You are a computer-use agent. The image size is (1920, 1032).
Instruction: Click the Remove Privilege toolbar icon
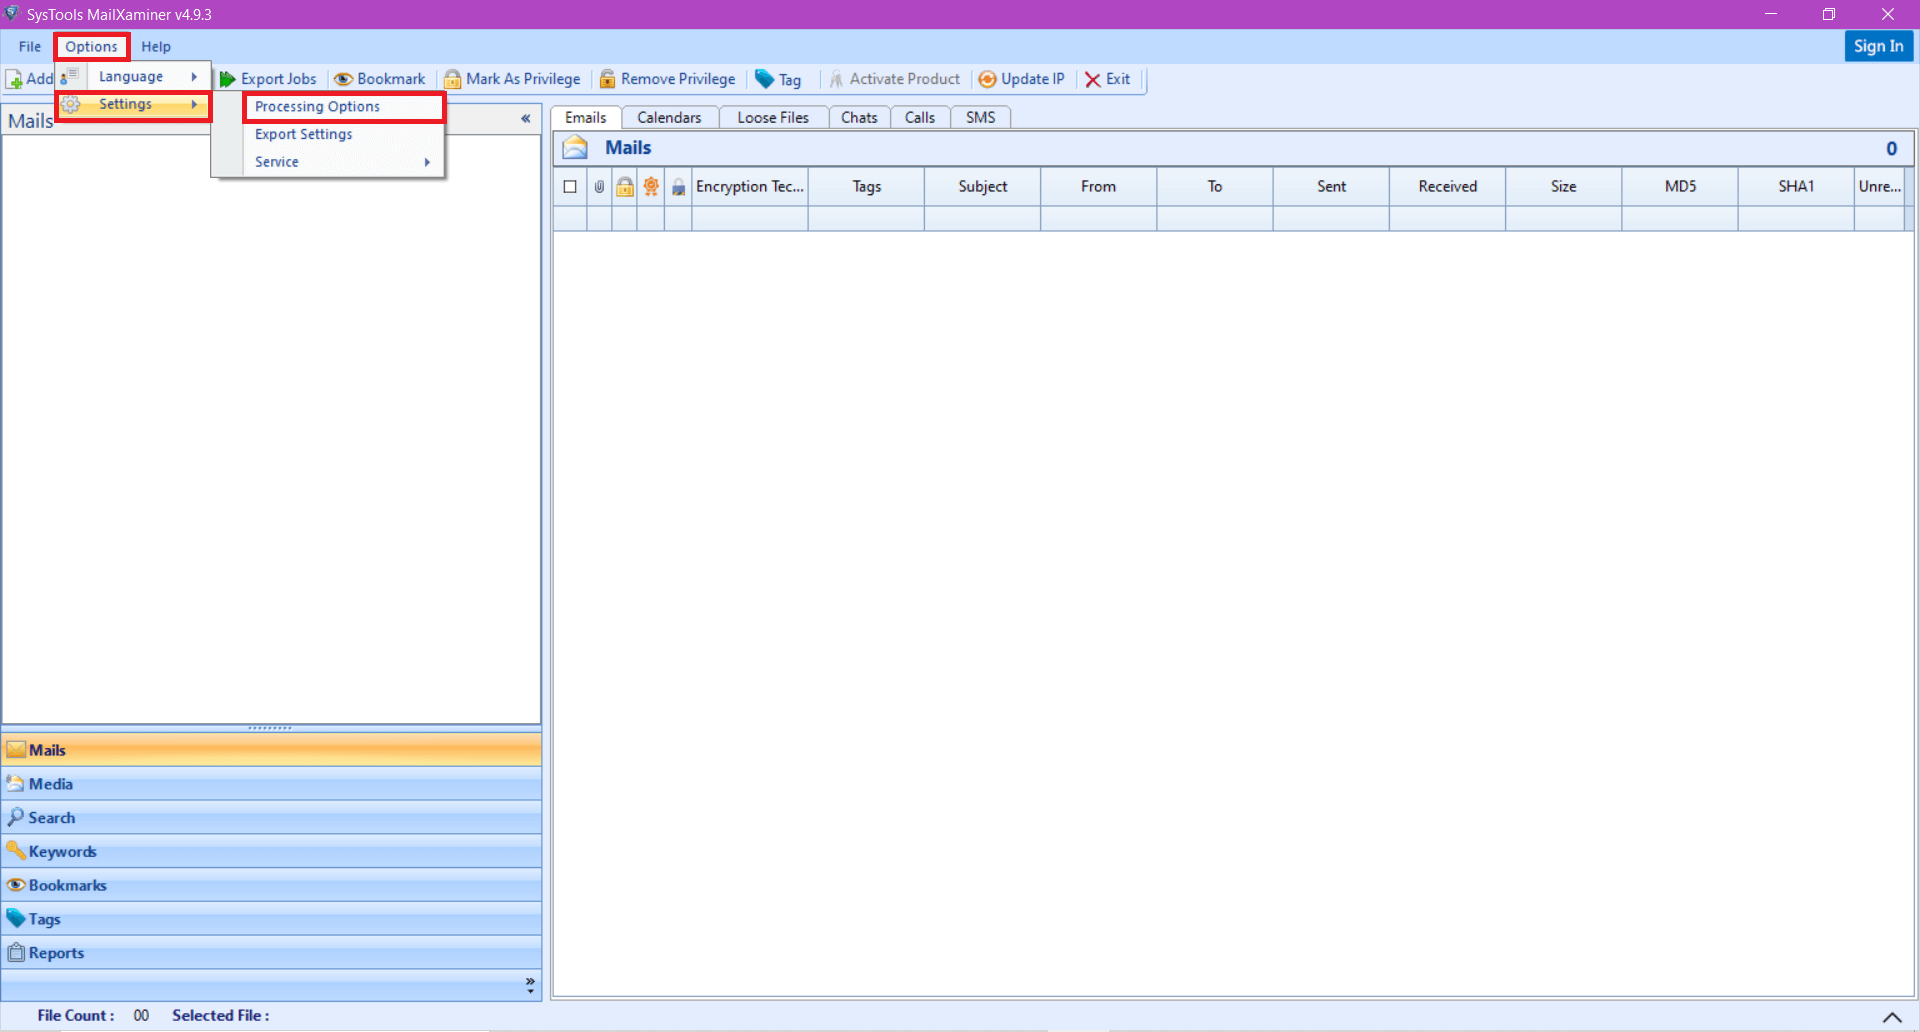point(607,79)
